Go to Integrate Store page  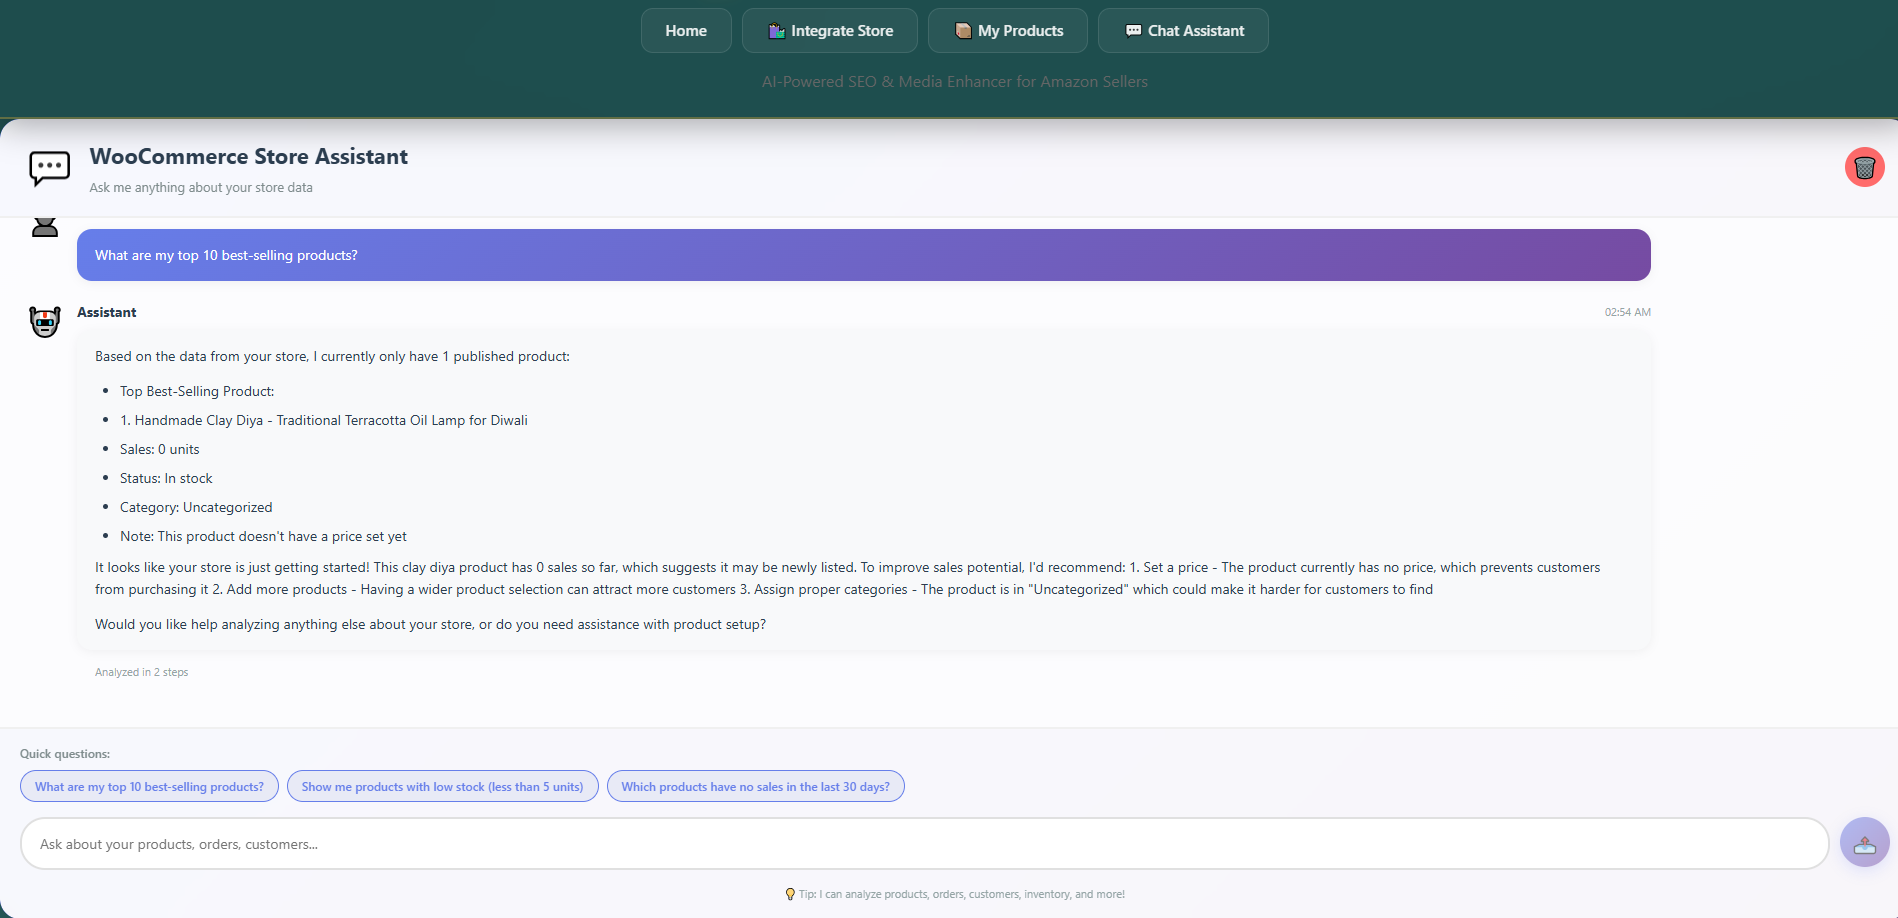(830, 31)
